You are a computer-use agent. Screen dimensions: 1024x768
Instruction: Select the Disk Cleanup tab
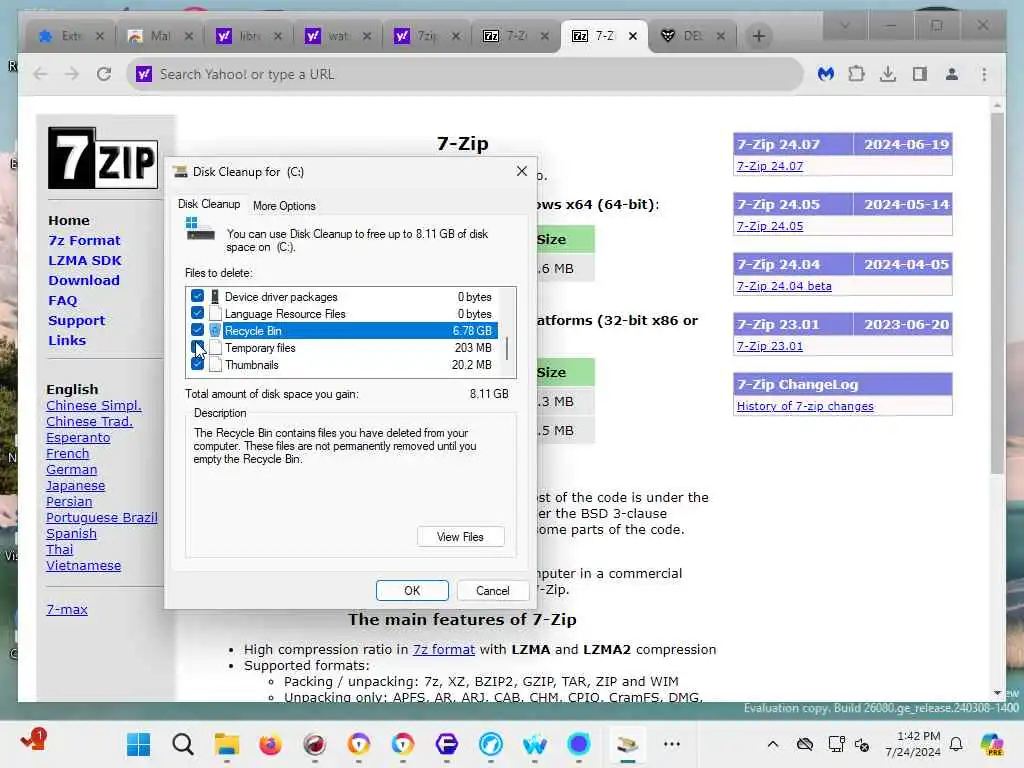pos(209,204)
